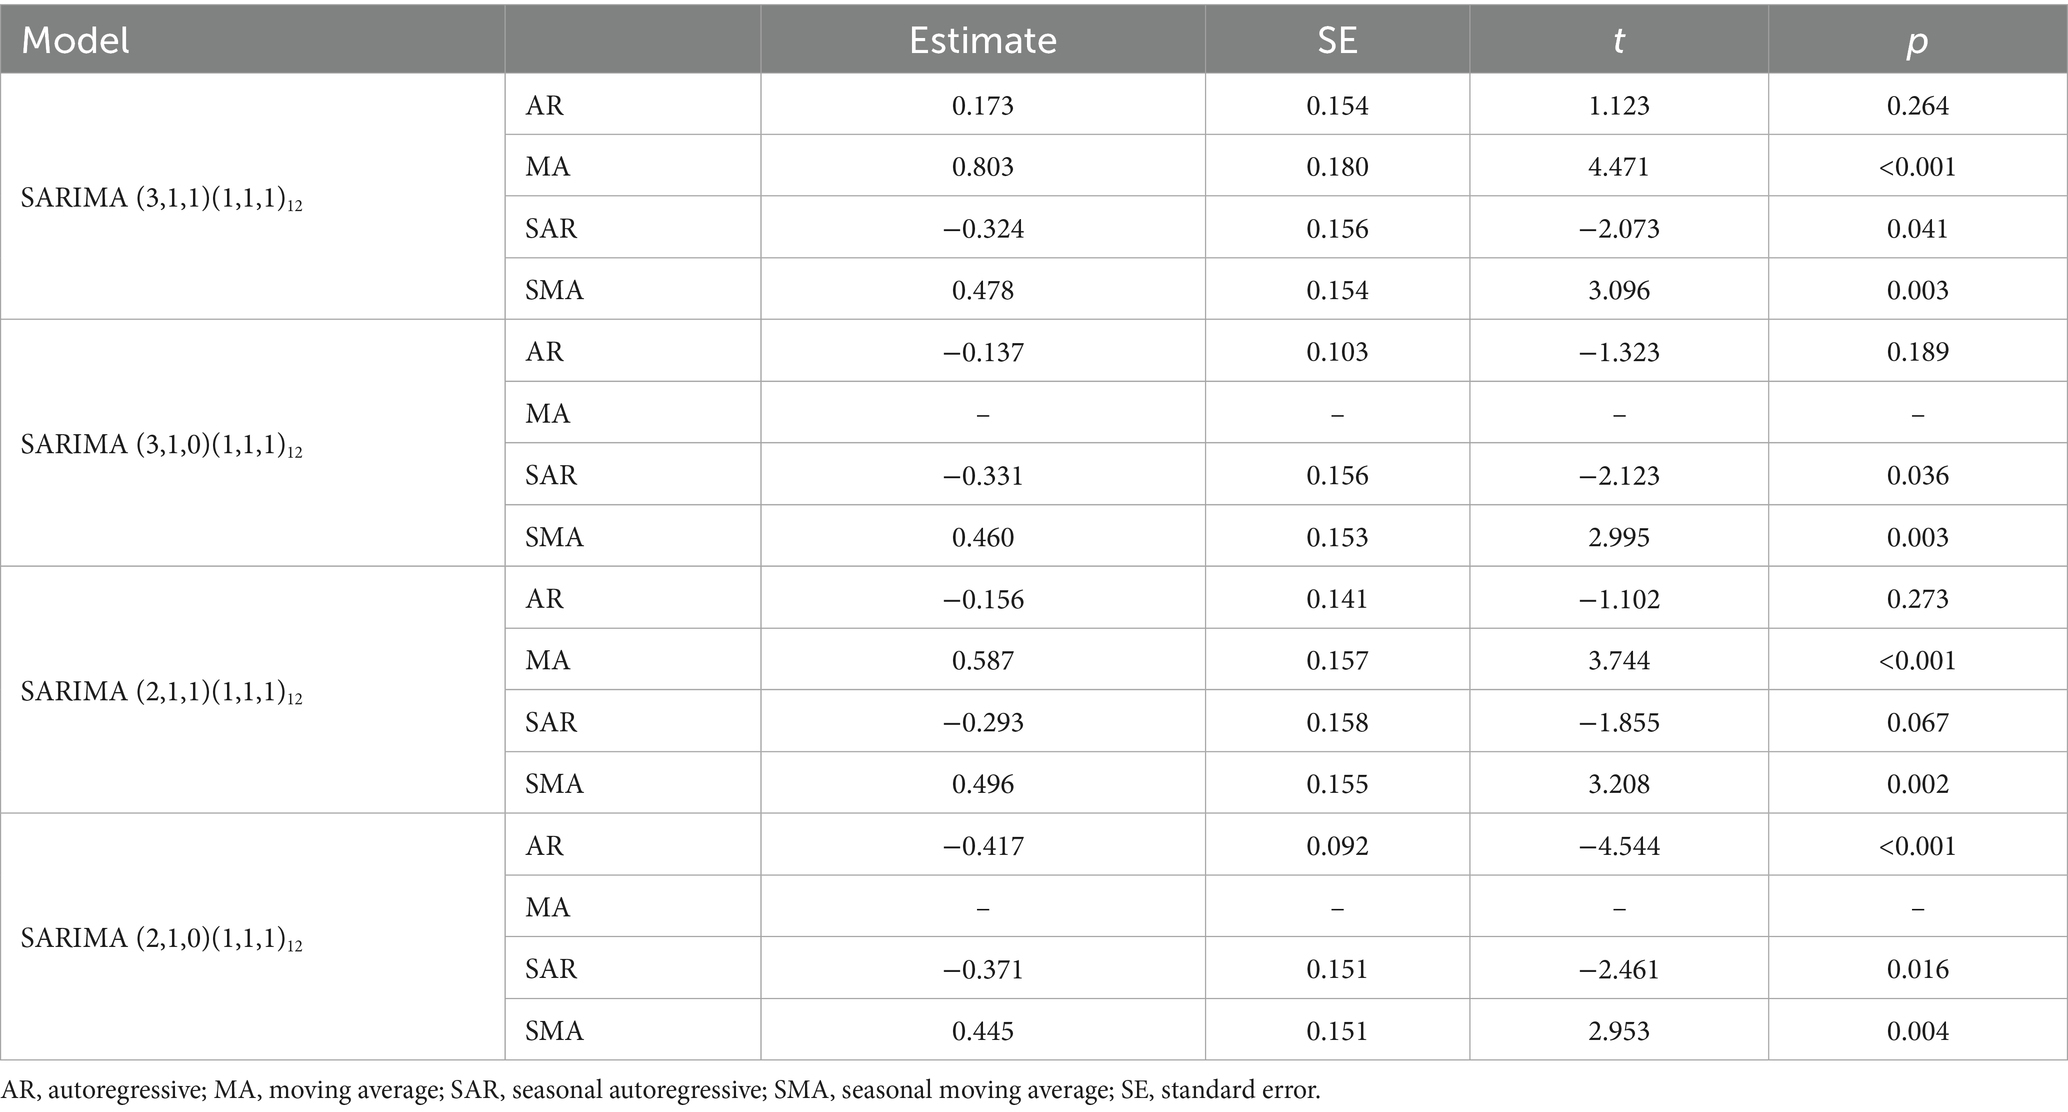Screen dimensions: 2068x1112
Task: Click the SARIMA (3,1,1)(1,1,1)12 model cell
Action: (161, 198)
